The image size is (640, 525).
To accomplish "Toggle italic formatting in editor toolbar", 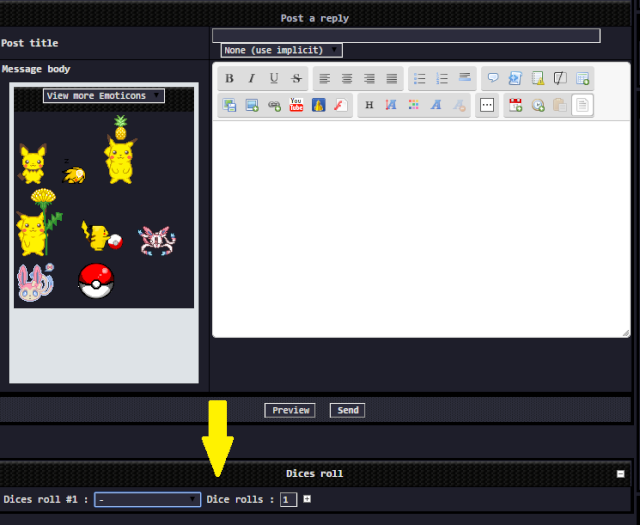I will pos(252,78).
